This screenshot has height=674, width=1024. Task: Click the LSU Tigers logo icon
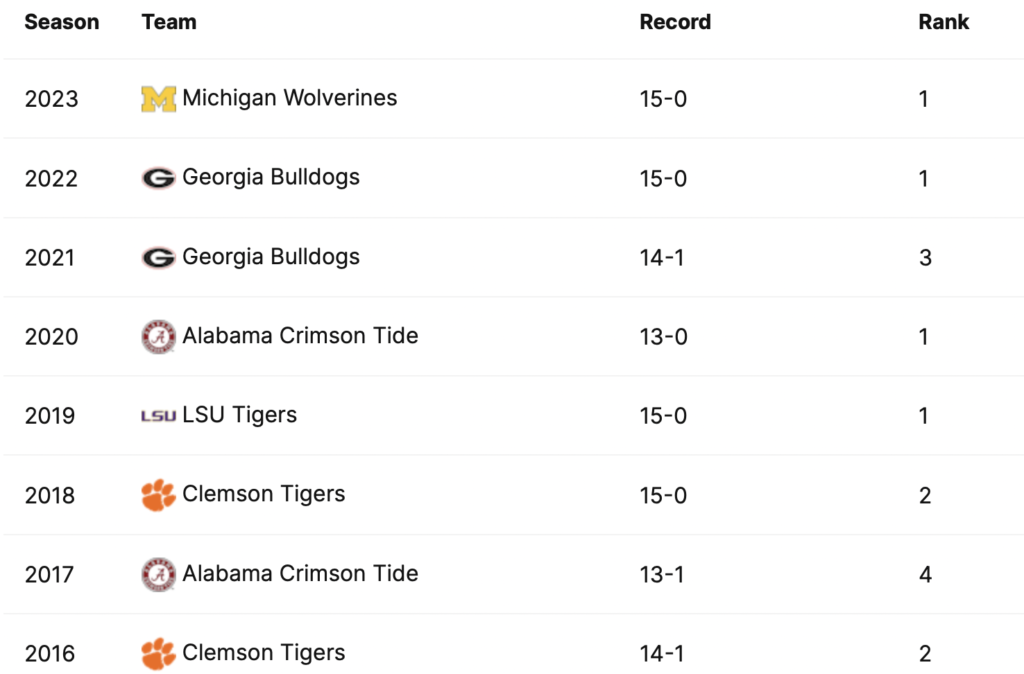(158, 416)
